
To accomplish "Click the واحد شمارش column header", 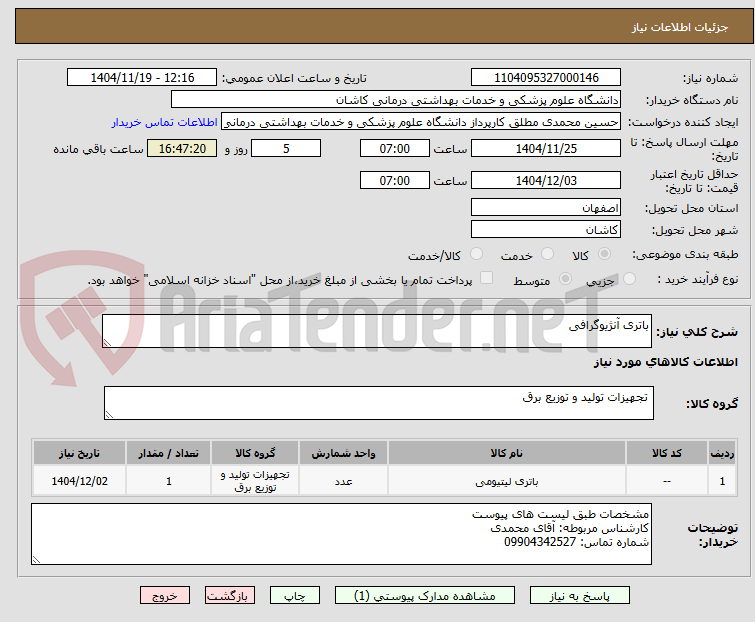I will pyautogui.click(x=343, y=453).
